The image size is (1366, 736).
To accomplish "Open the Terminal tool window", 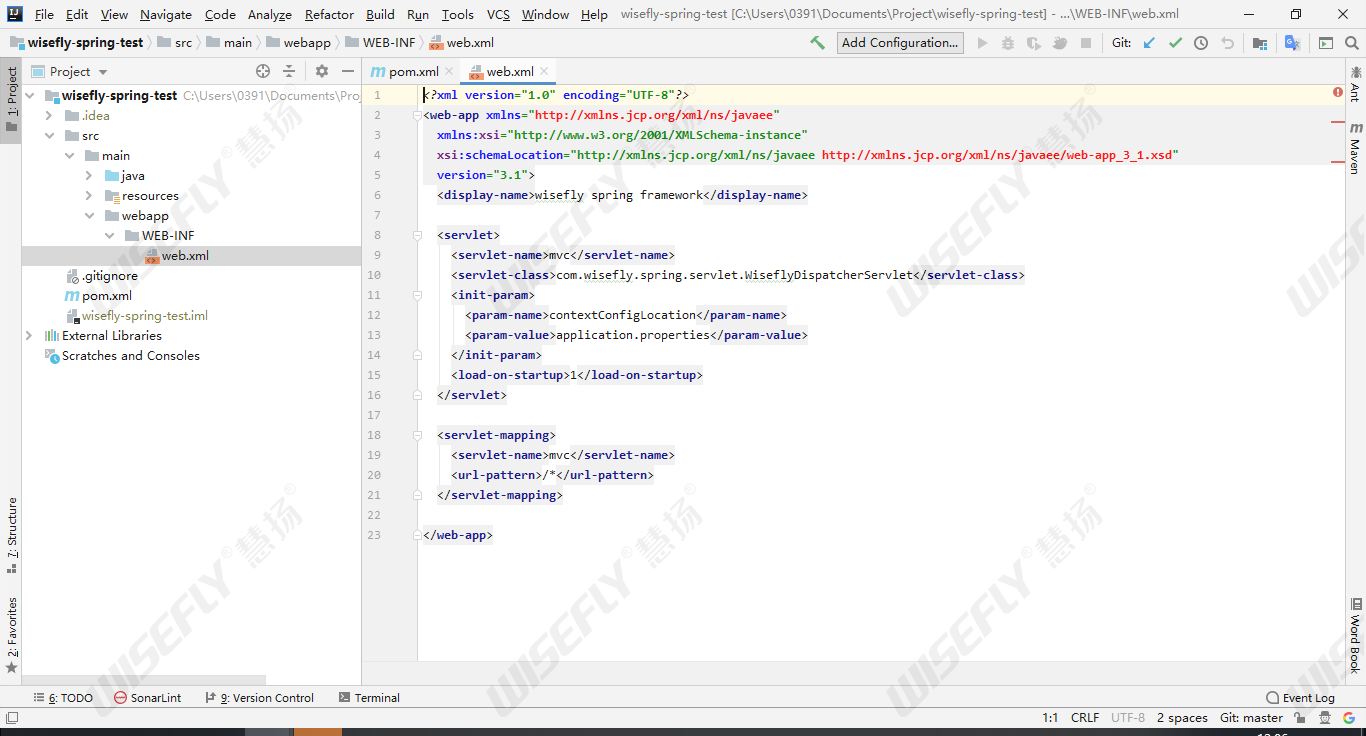I will (369, 698).
